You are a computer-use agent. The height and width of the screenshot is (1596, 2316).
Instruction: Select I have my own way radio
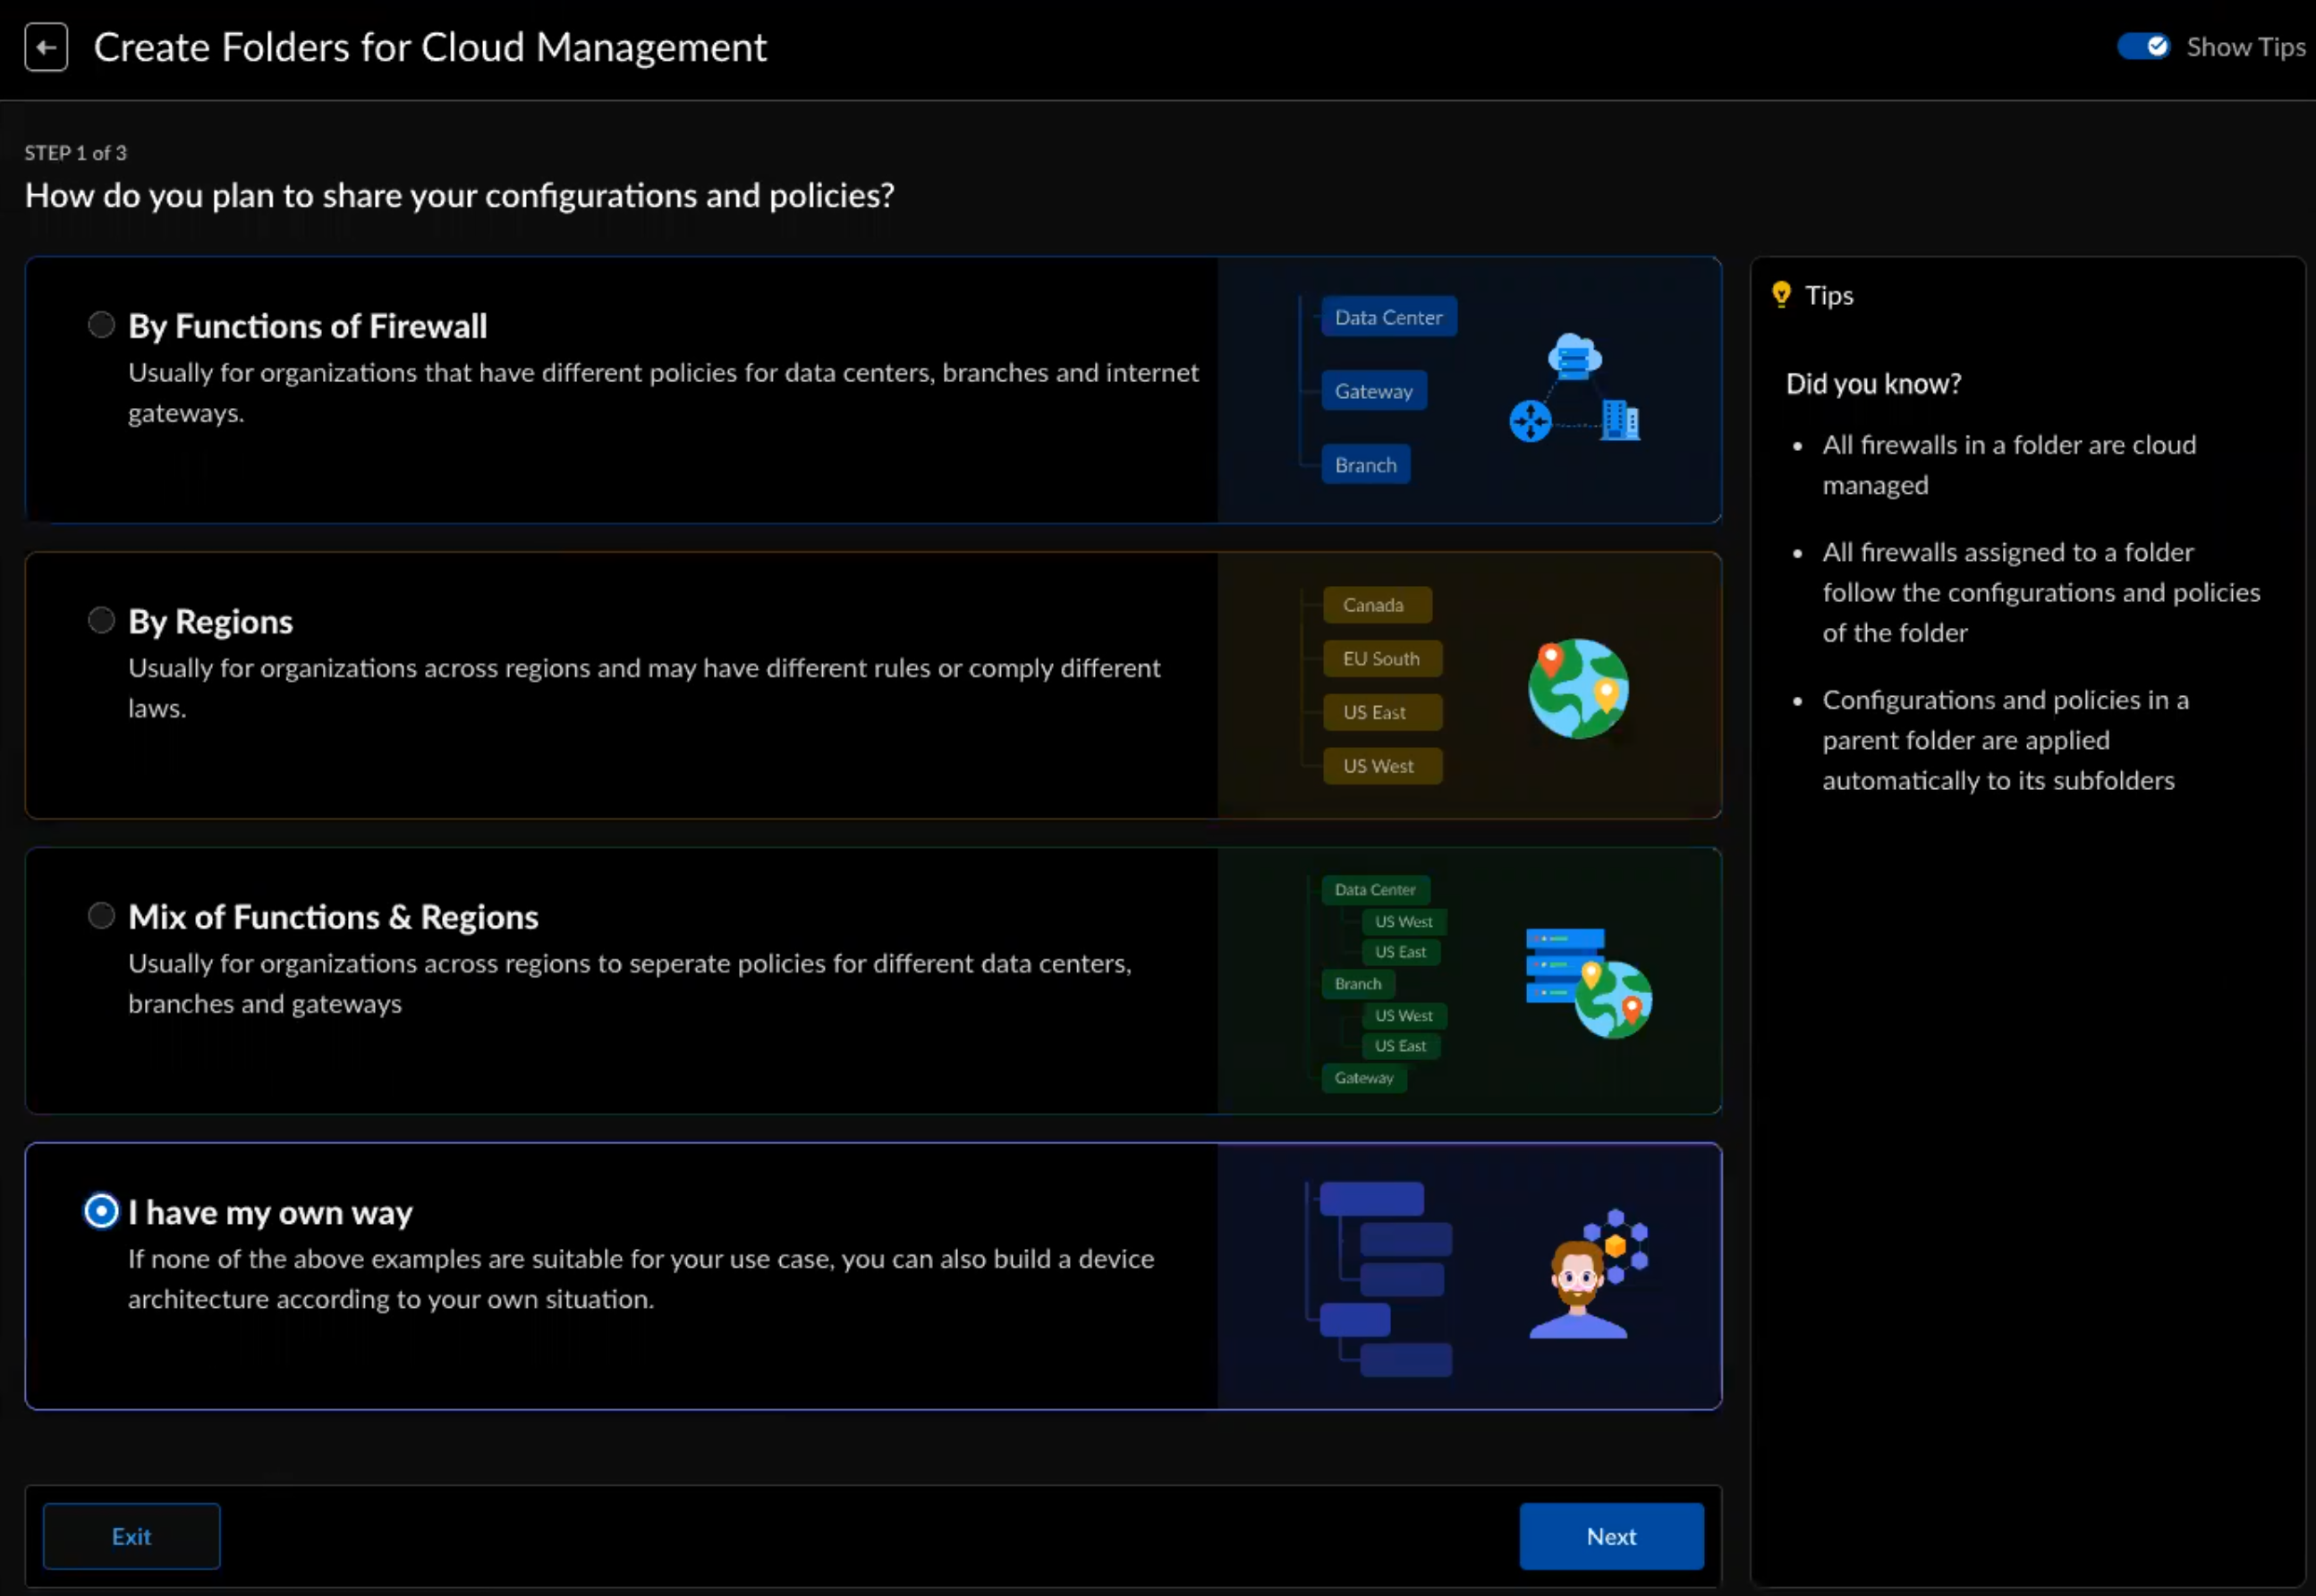pos(101,1212)
